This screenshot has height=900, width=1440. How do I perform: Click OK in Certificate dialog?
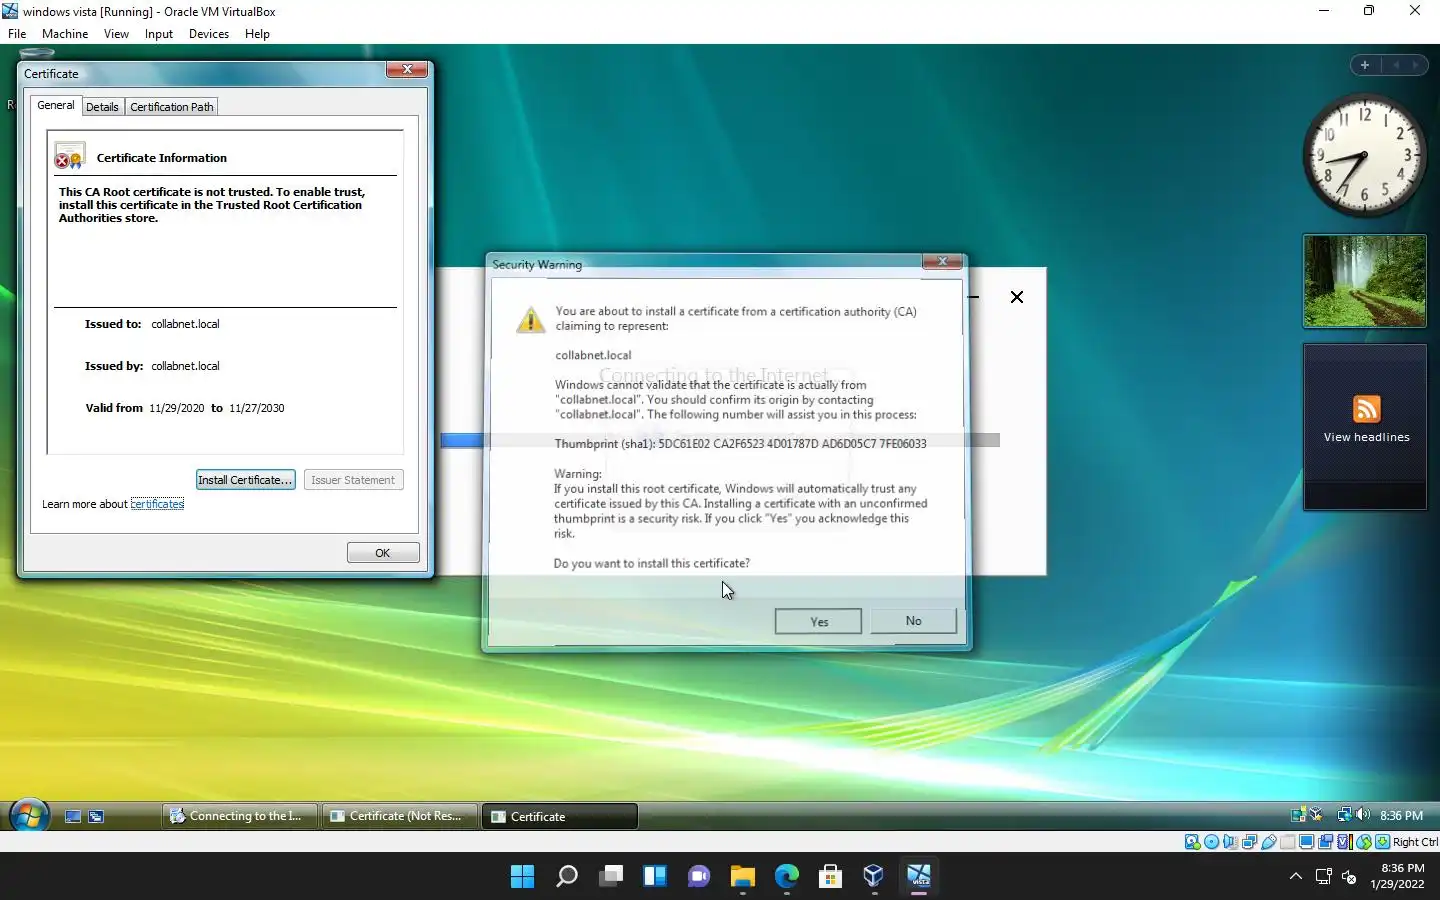tap(383, 553)
